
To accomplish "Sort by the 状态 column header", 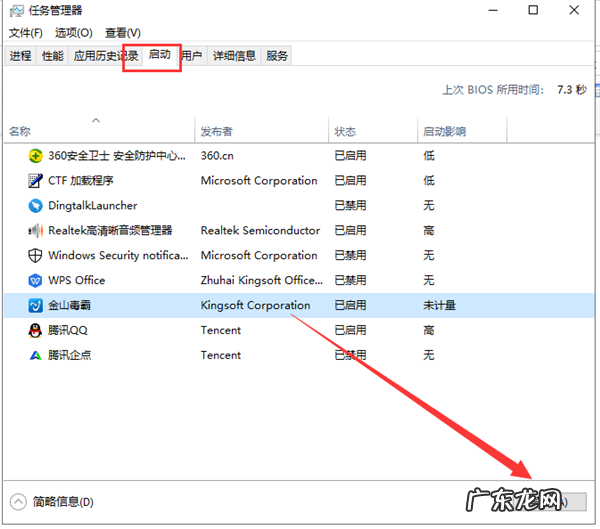I will tap(373, 131).
